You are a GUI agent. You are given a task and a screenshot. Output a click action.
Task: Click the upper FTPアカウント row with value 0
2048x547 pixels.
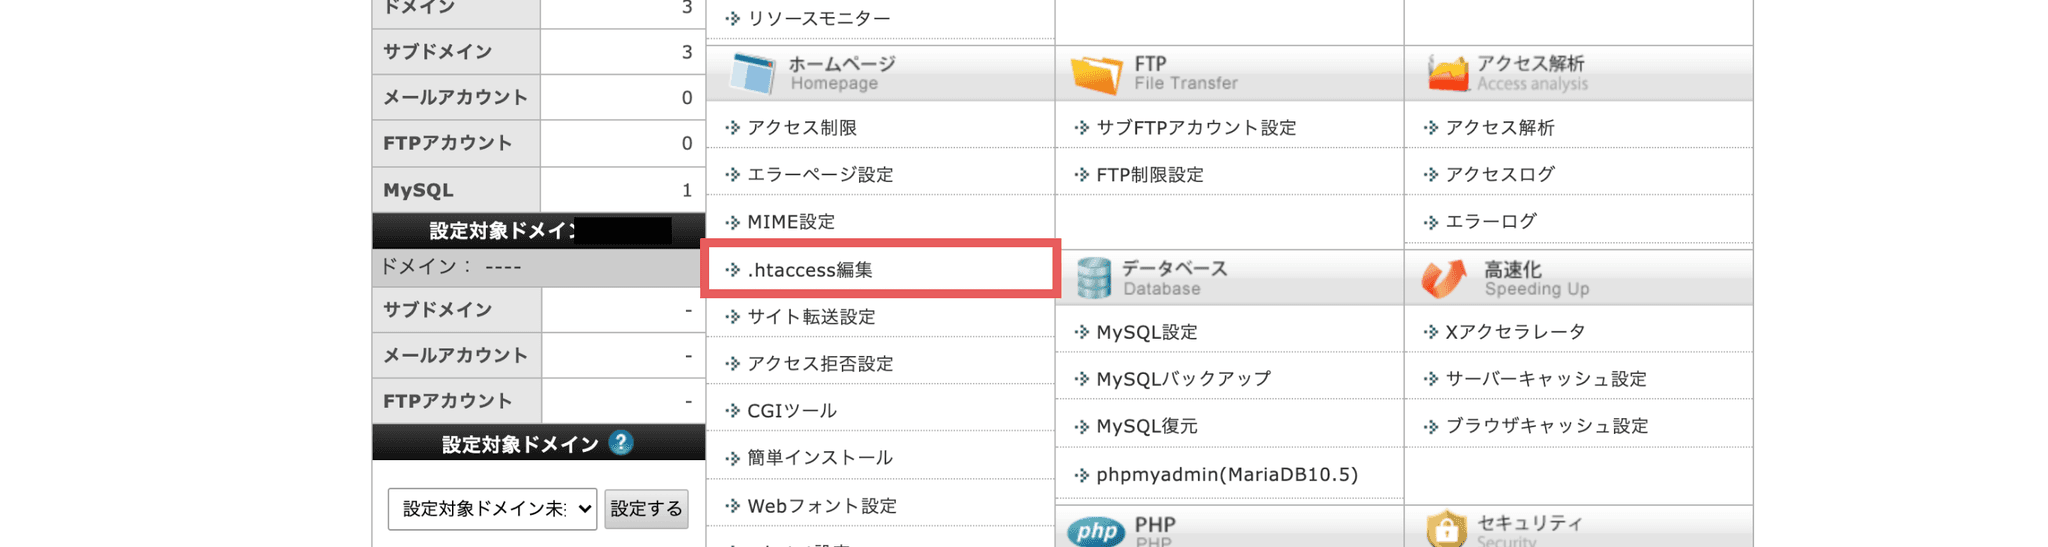[x=539, y=143]
